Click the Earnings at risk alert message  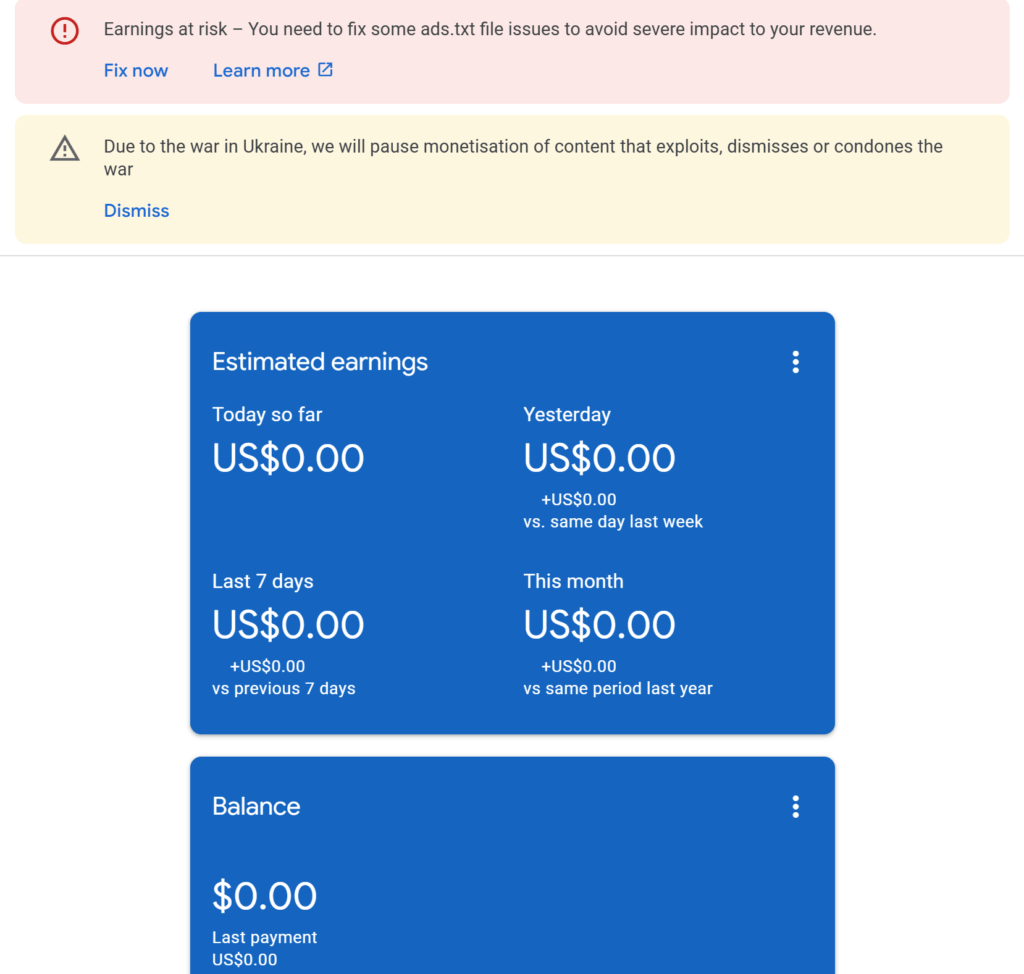pos(490,29)
